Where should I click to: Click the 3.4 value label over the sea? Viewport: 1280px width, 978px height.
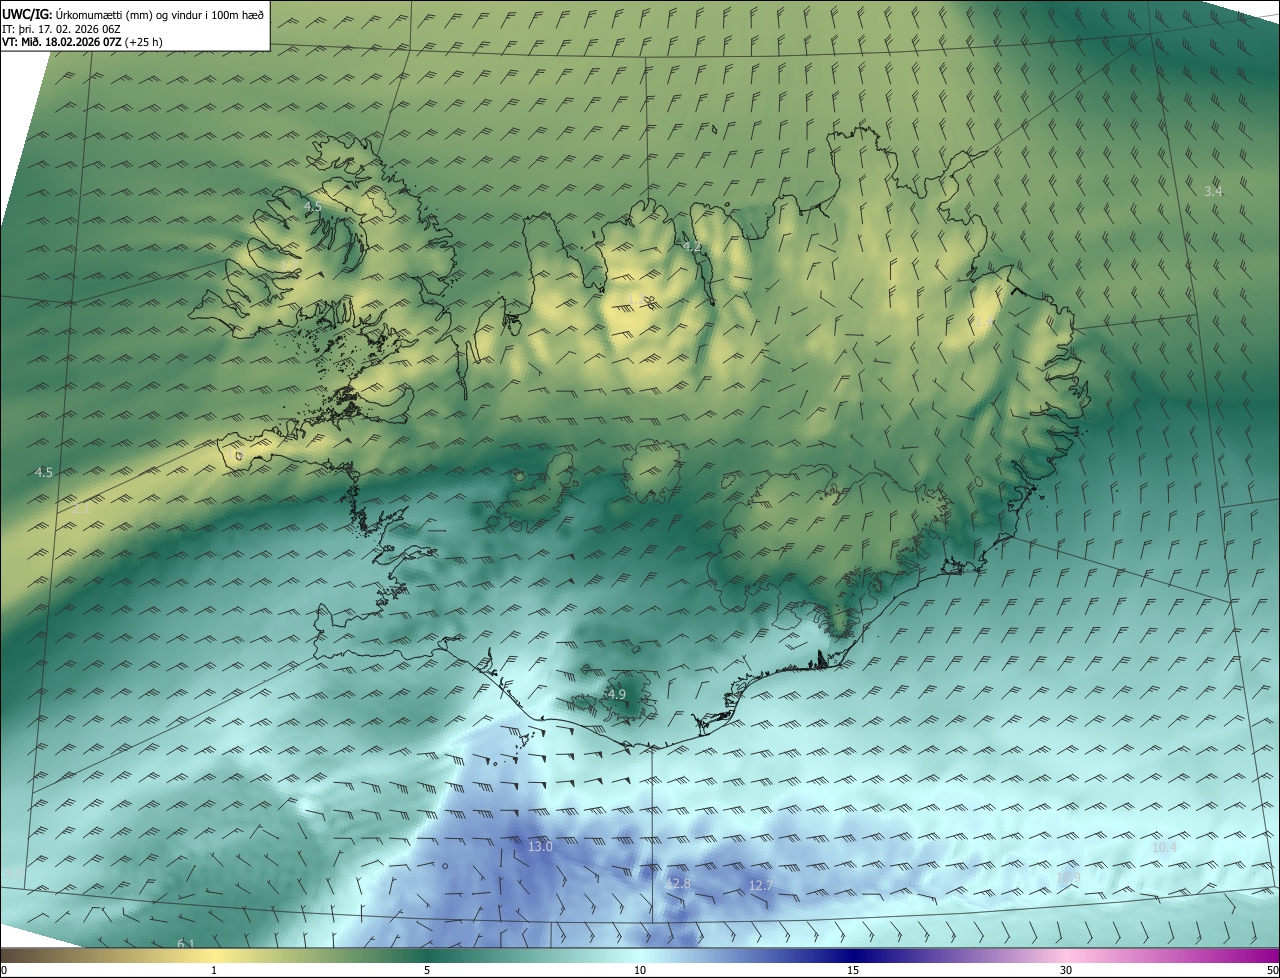[1213, 191]
